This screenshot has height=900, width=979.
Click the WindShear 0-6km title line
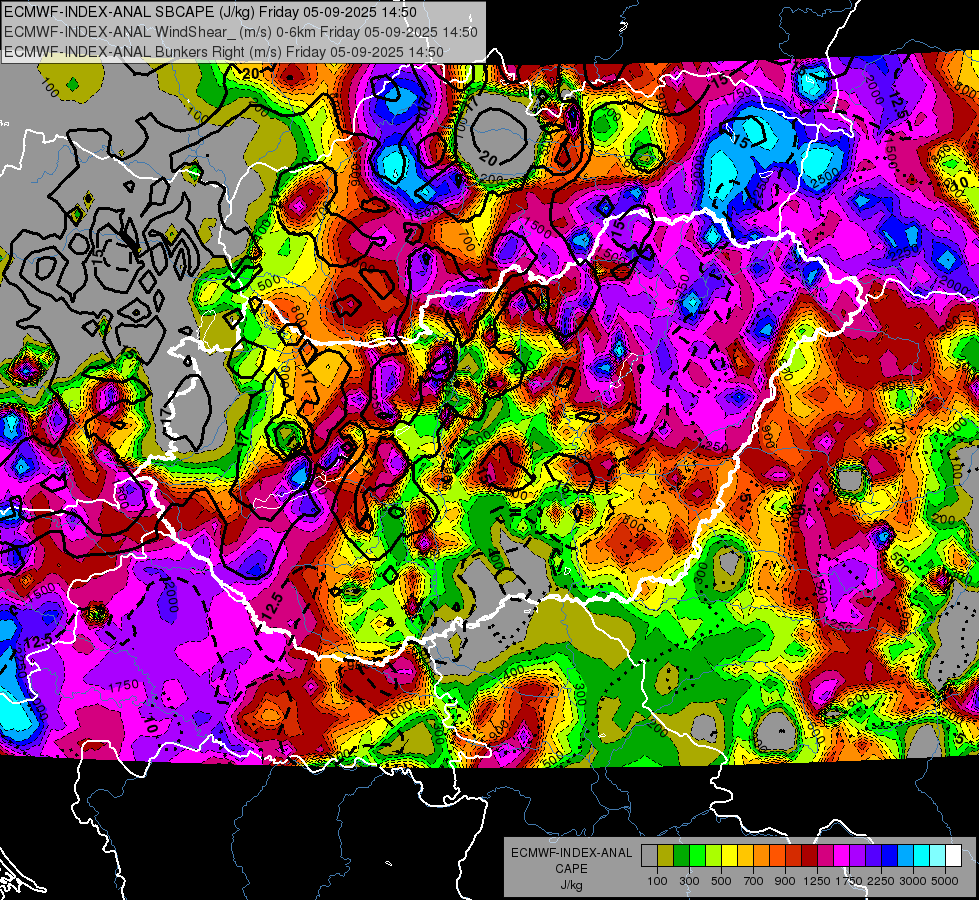pyautogui.click(x=240, y=32)
